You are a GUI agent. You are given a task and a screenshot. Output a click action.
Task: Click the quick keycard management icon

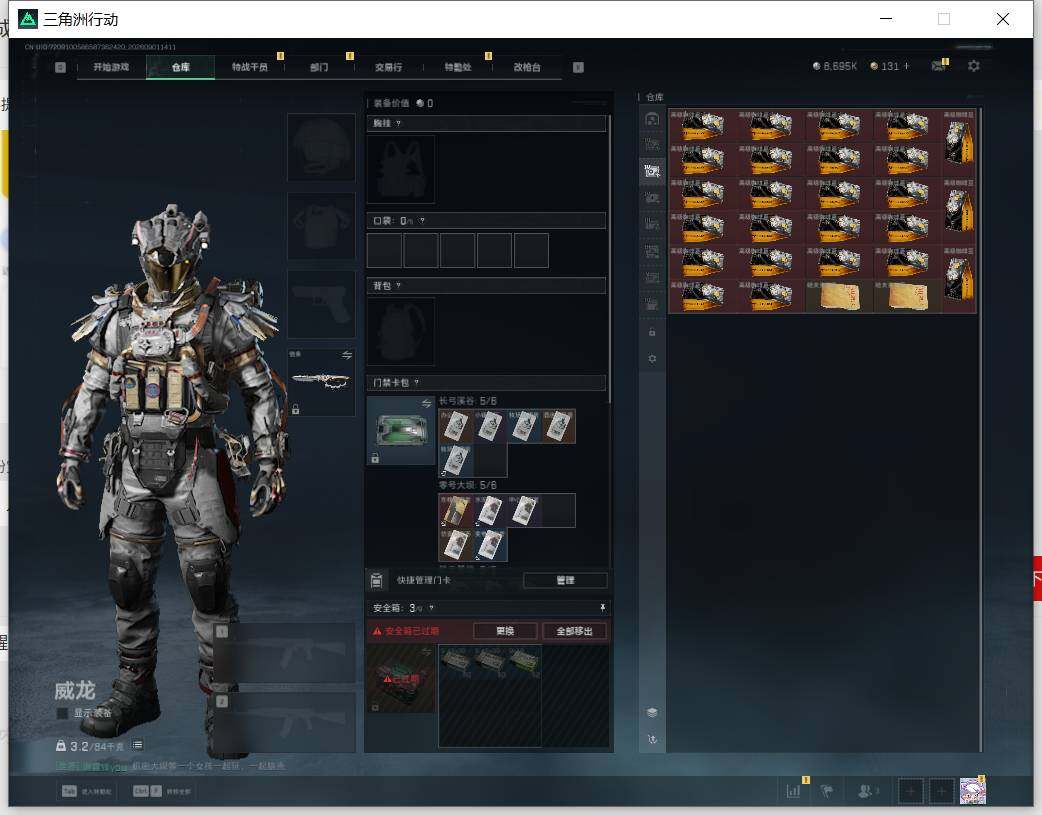[376, 580]
